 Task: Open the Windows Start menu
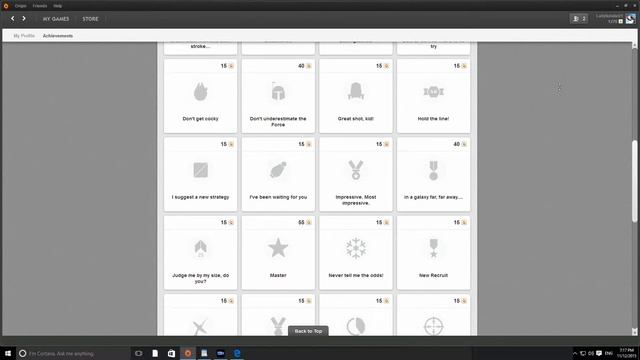(8, 353)
